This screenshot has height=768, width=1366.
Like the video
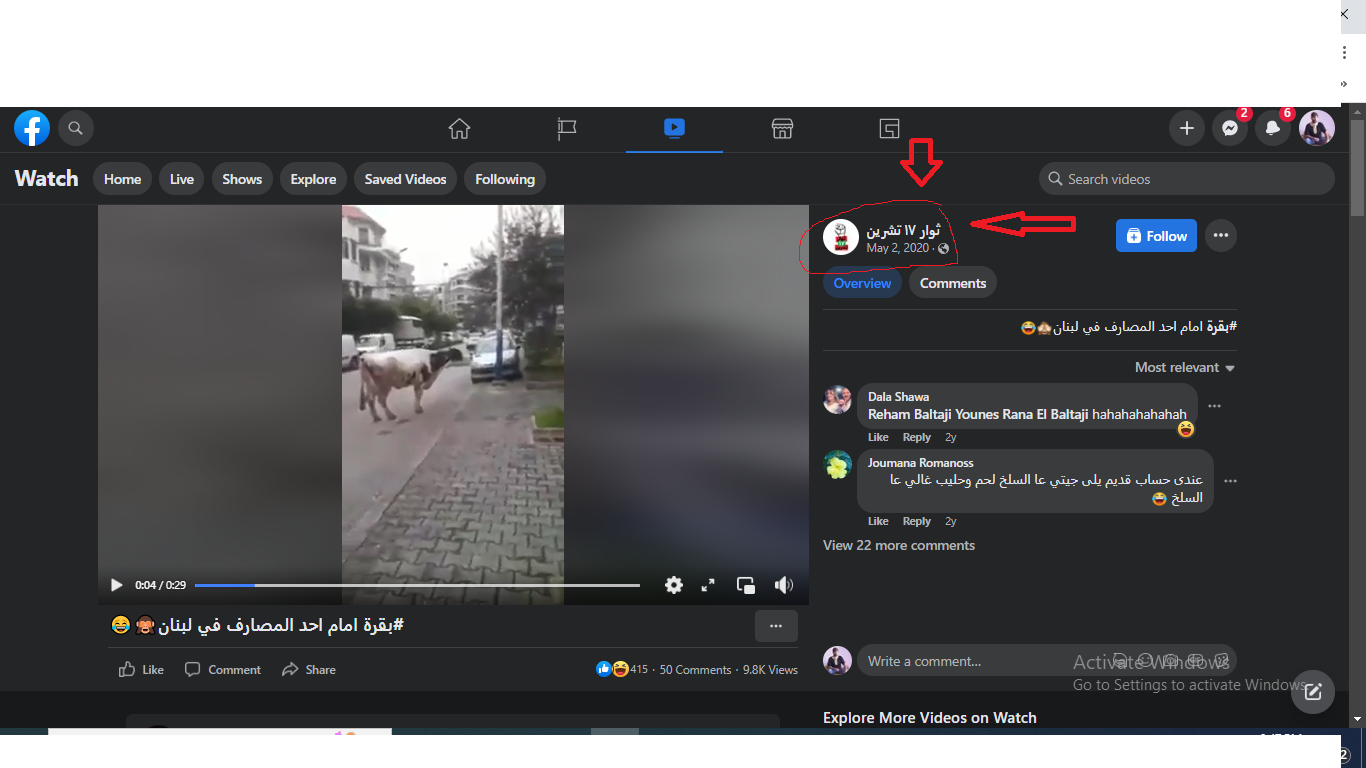(x=141, y=669)
